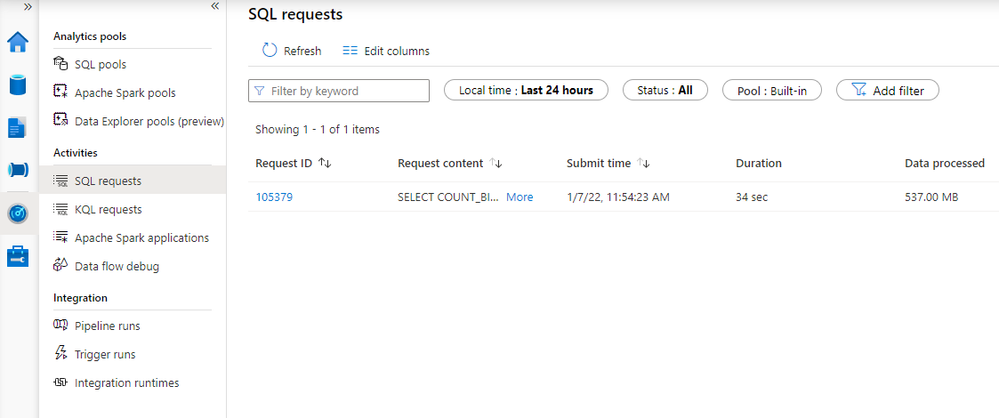The width and height of the screenshot is (999, 418).
Task: Open Edit columns
Action: (x=386, y=51)
